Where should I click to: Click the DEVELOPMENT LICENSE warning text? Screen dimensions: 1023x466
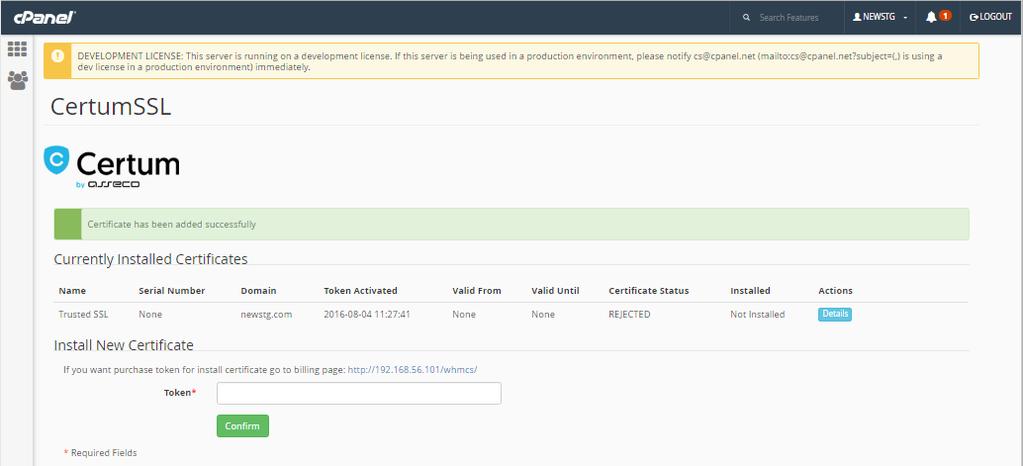[510, 61]
